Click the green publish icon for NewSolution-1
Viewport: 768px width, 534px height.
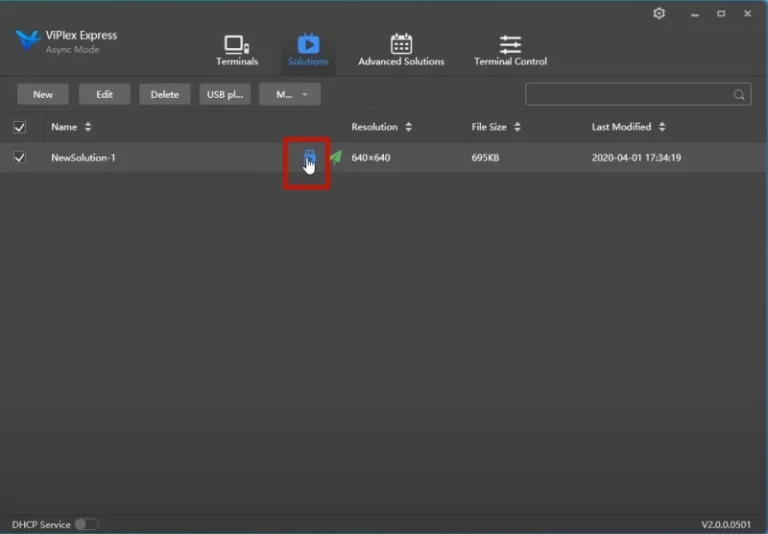(336, 157)
